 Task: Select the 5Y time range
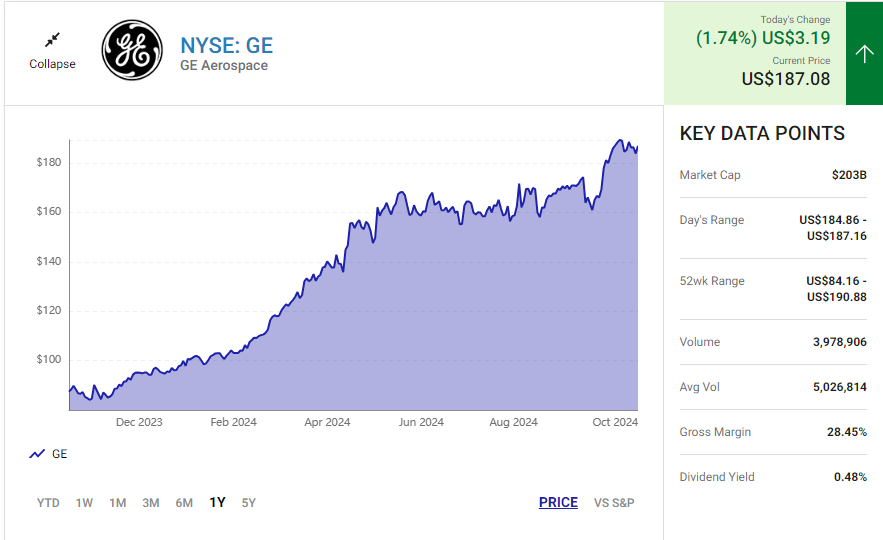248,503
